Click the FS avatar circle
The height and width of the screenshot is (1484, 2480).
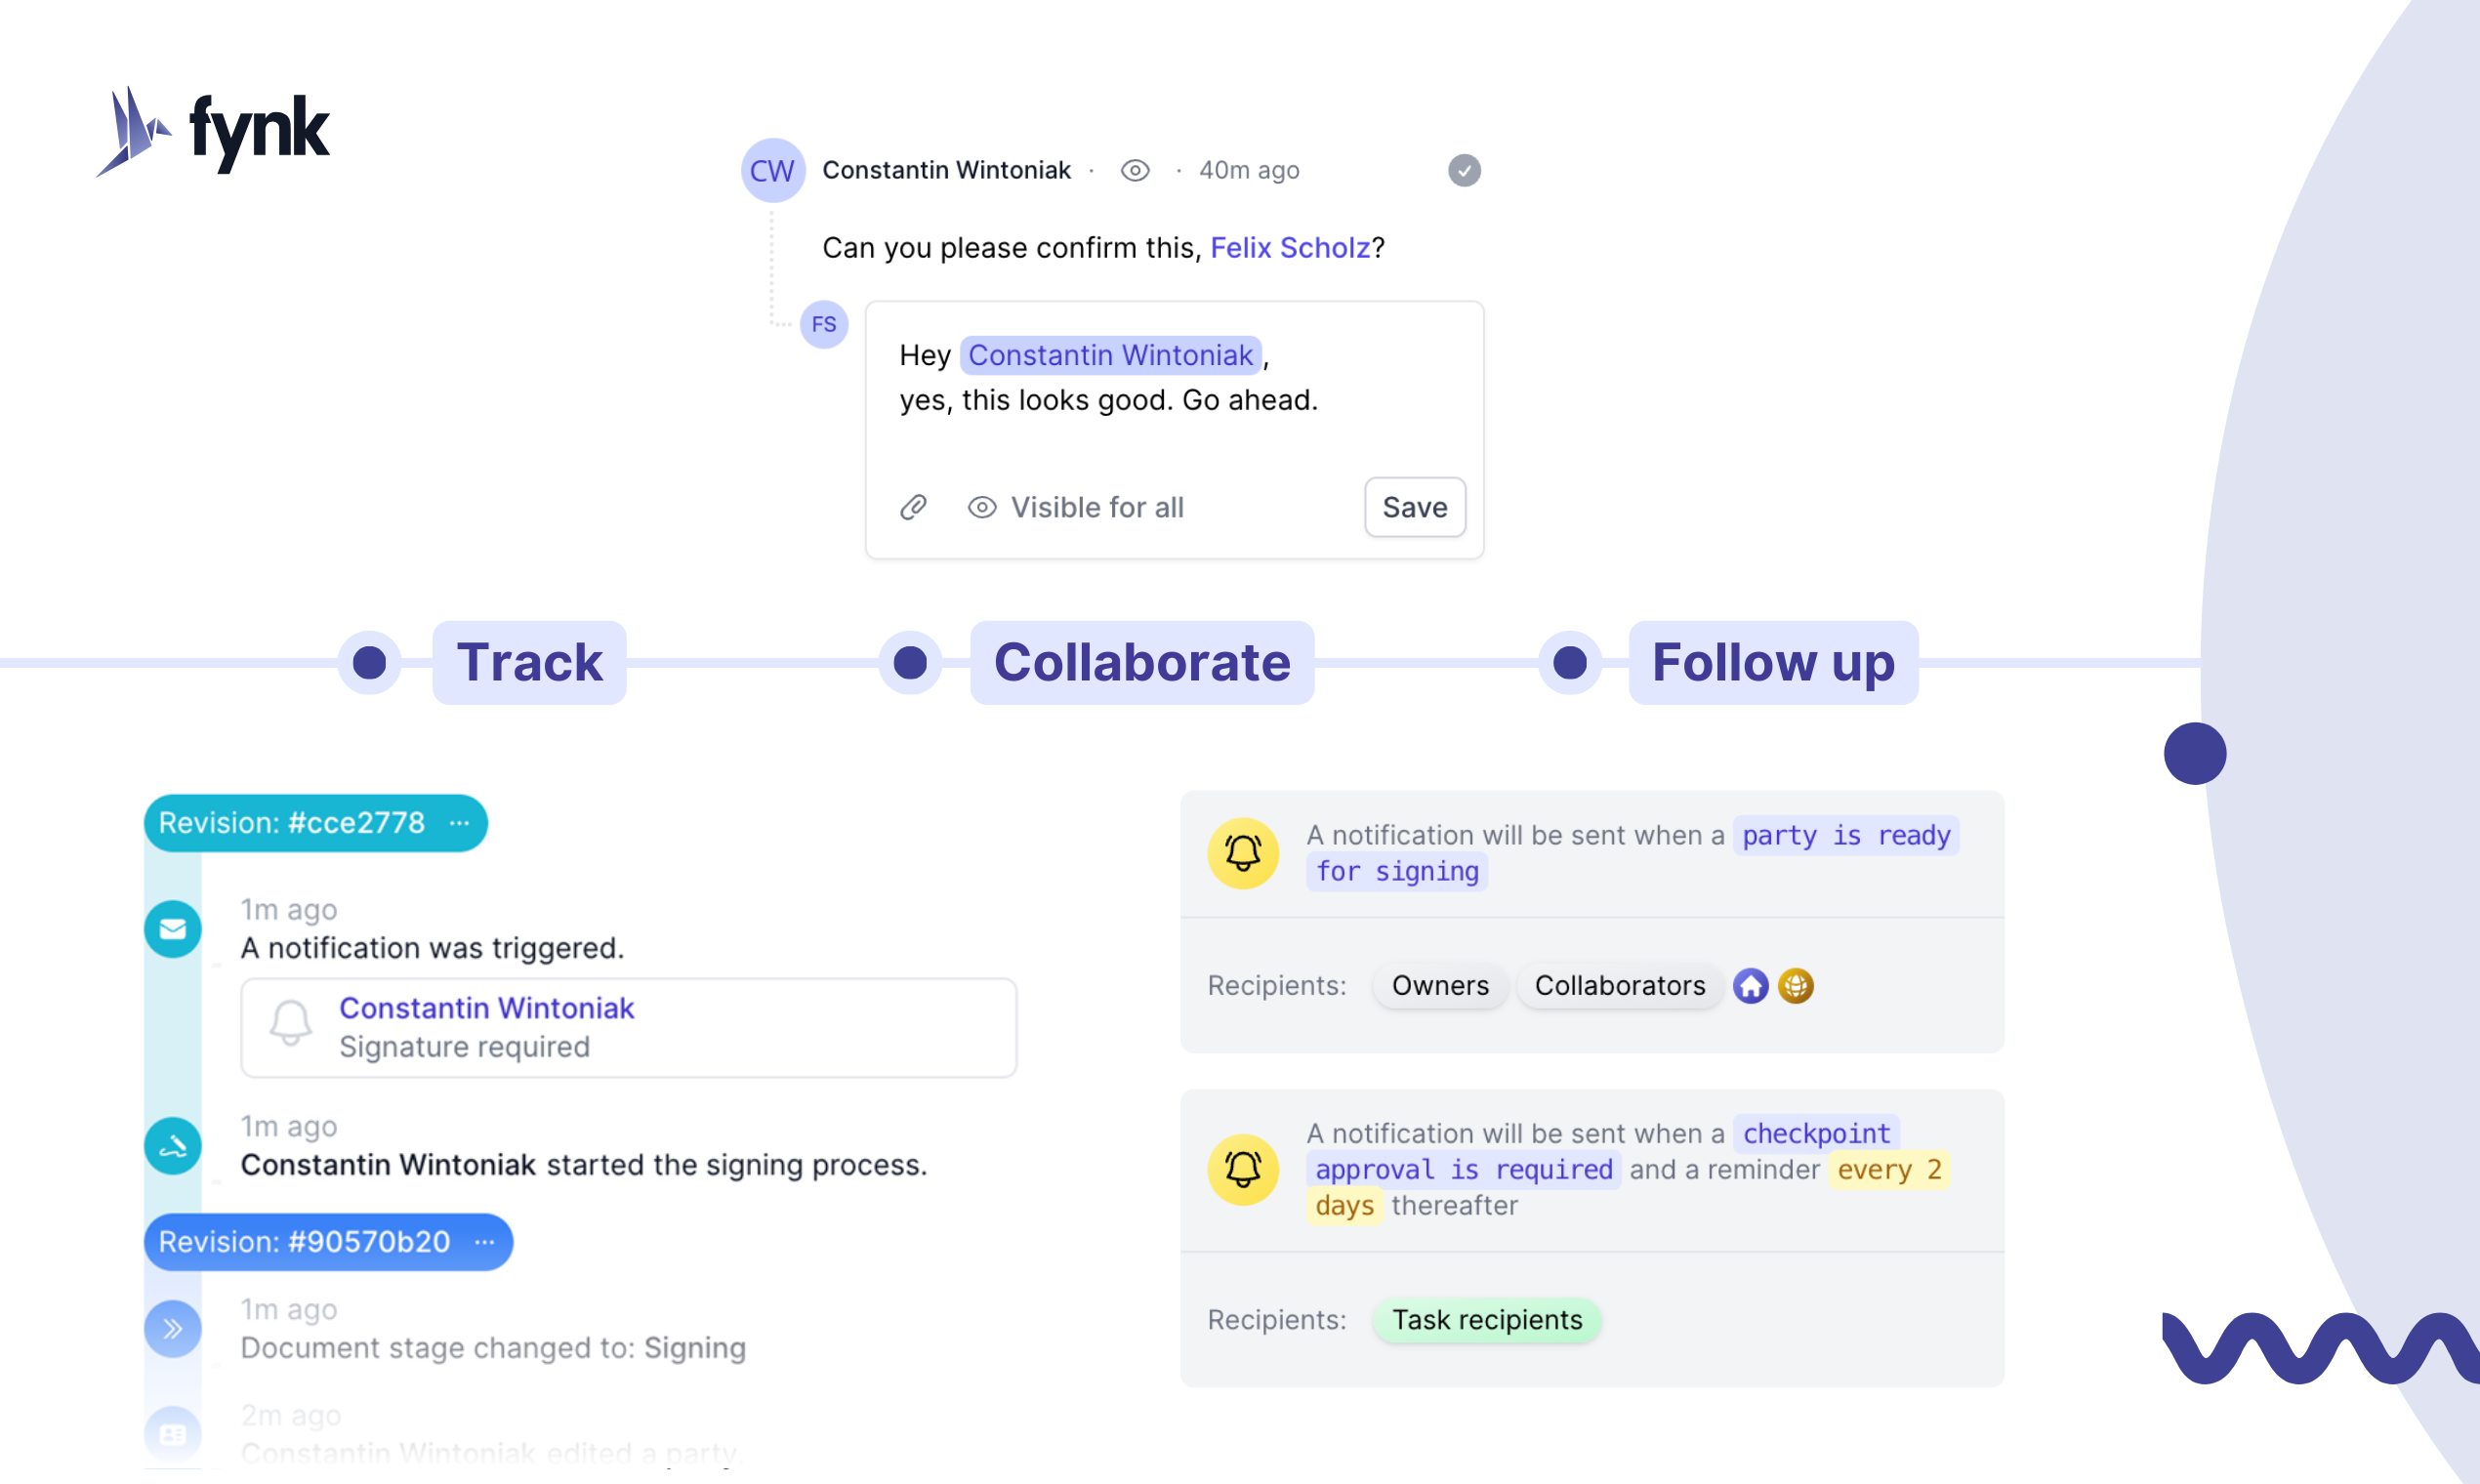click(824, 325)
